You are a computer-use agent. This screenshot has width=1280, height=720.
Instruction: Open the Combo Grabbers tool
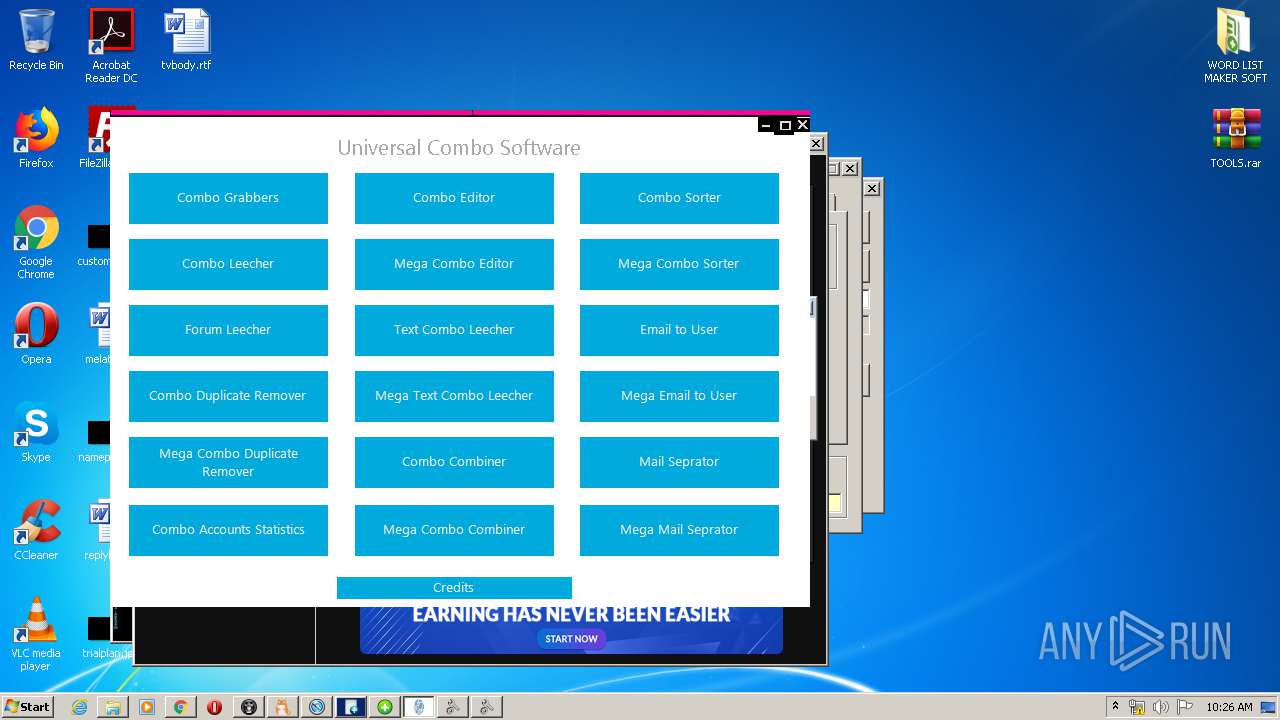coord(228,198)
